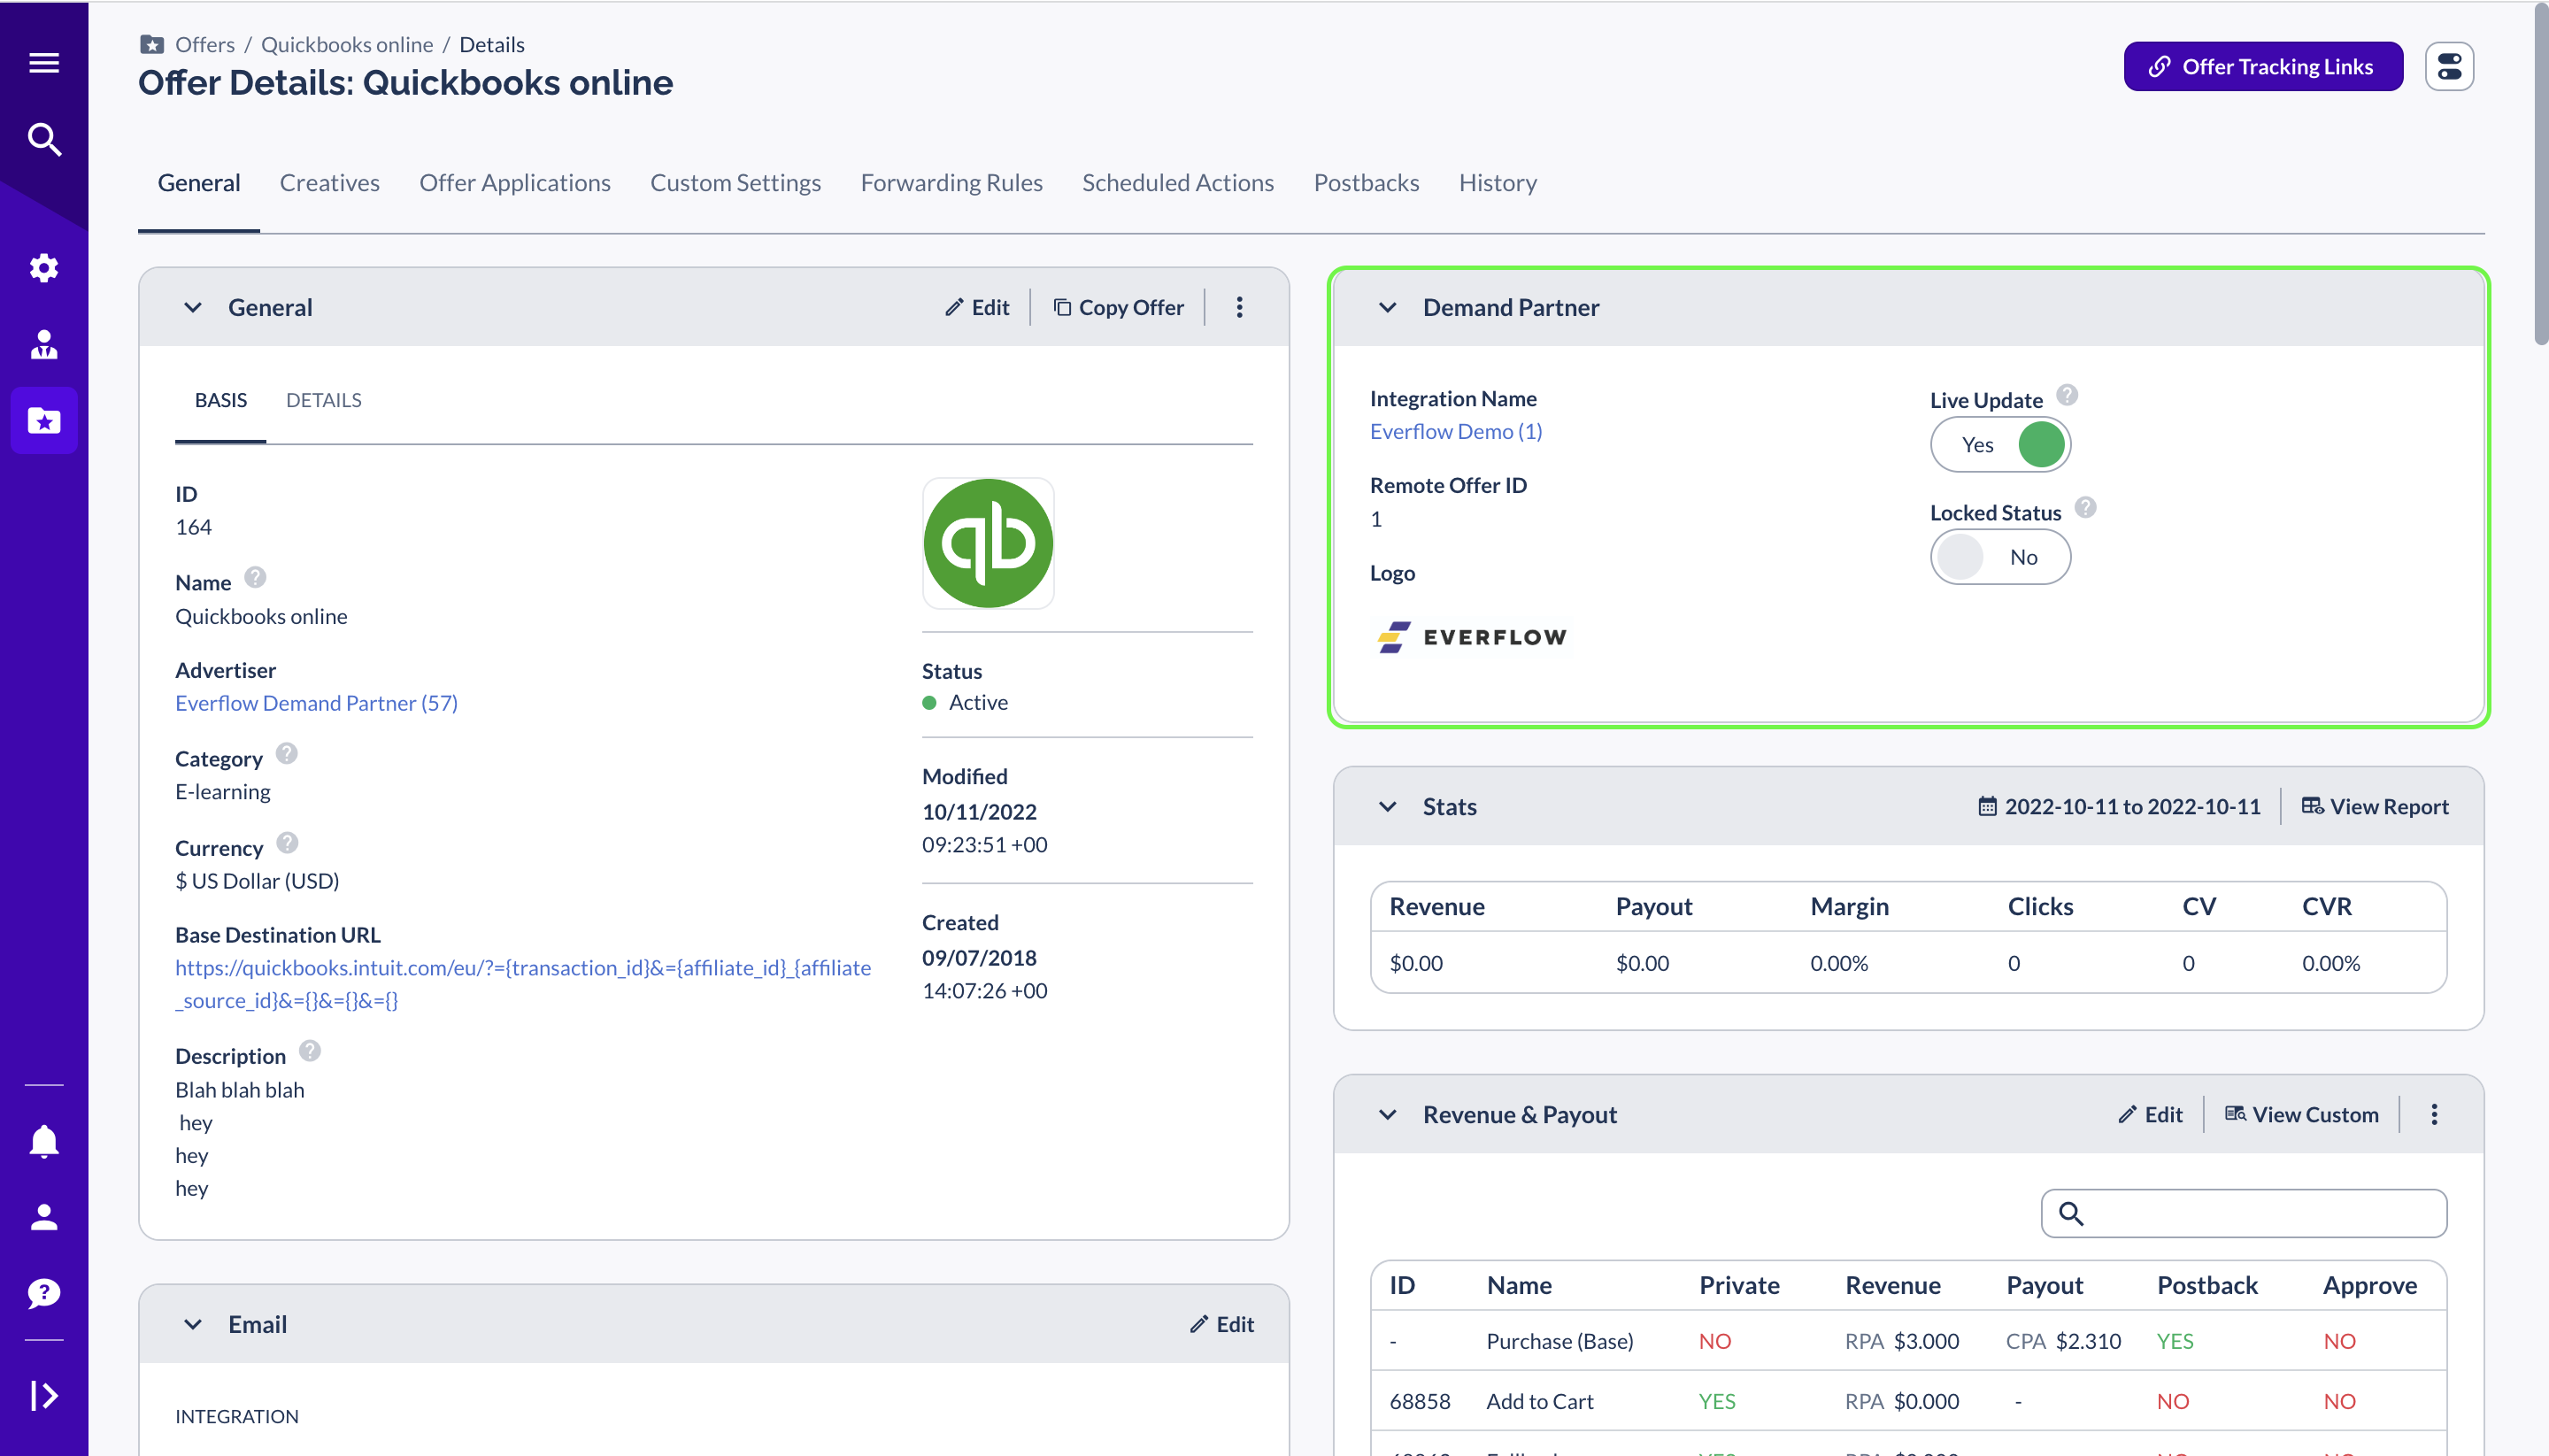This screenshot has height=1456, width=2549.
Task: Open the DETAILS sub-tab
Action: [x=324, y=400]
